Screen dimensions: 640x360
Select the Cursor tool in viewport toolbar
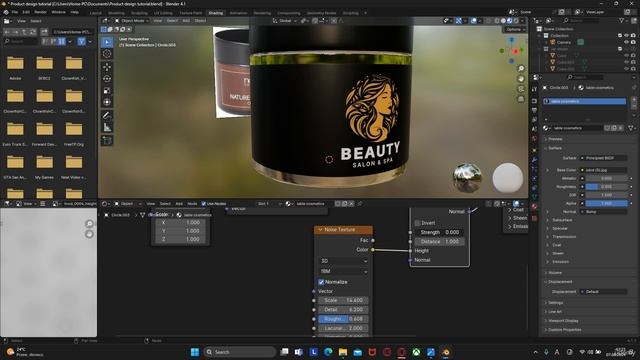(x=107, y=53)
